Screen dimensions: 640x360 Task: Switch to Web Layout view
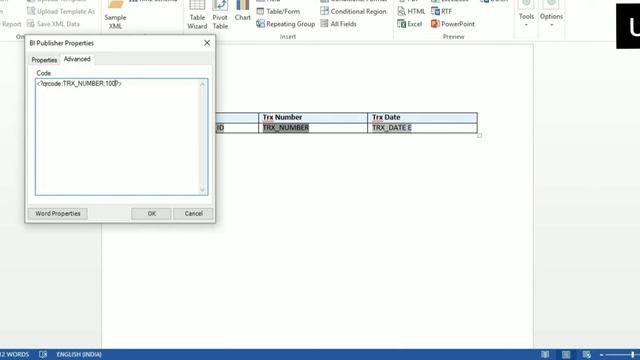click(x=587, y=354)
